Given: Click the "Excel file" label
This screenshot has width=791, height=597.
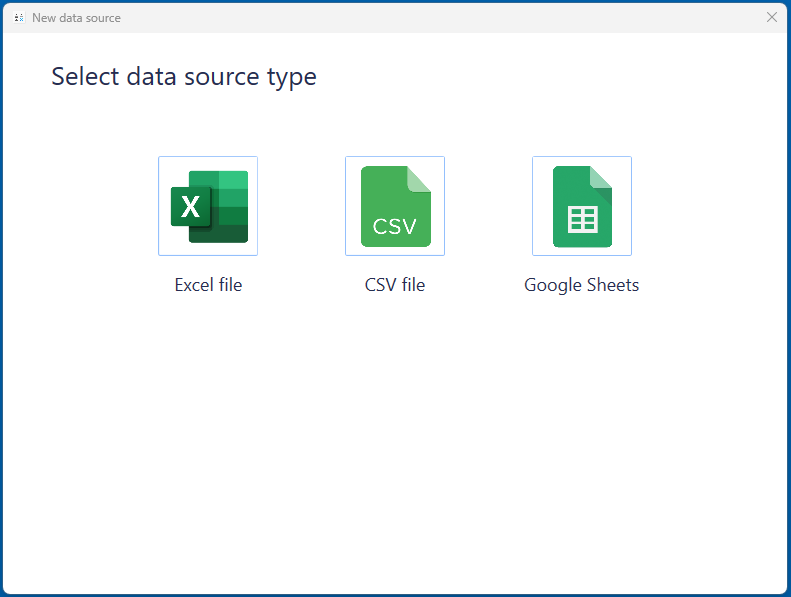Looking at the screenshot, I should pyautogui.click(x=208, y=285).
